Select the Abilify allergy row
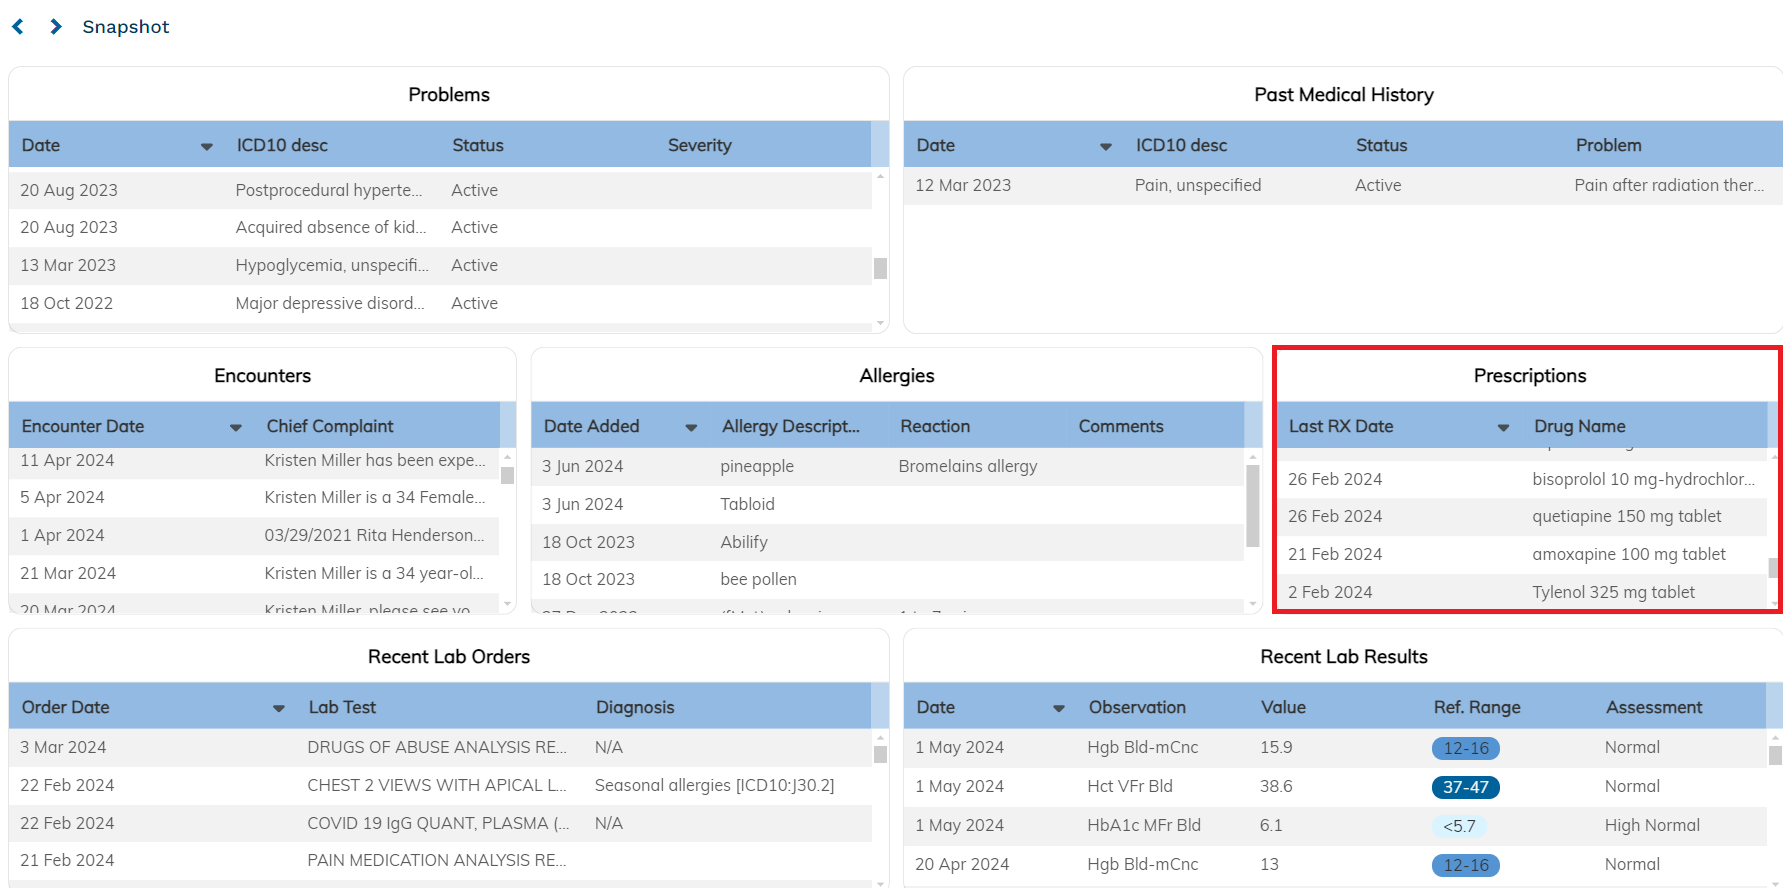Image resolution: width=1783 pixels, height=888 pixels. tap(887, 543)
